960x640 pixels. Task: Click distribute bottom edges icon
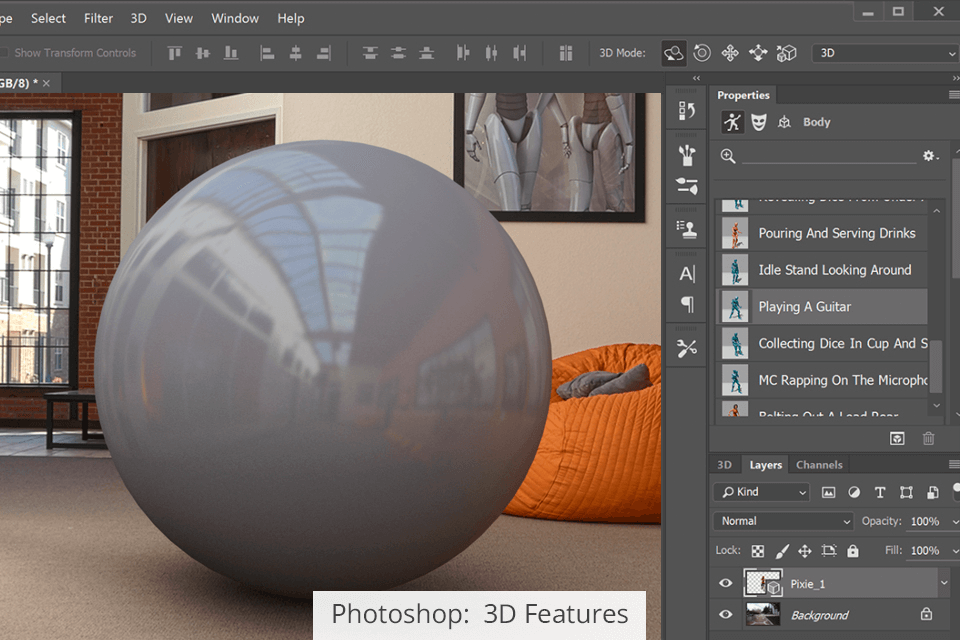click(427, 53)
